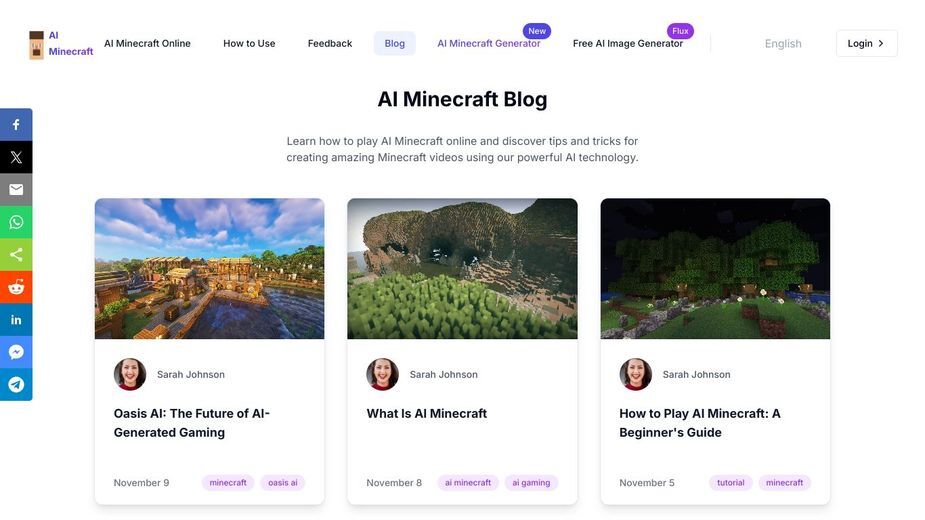Open the Free AI Image Generator link

628,44
